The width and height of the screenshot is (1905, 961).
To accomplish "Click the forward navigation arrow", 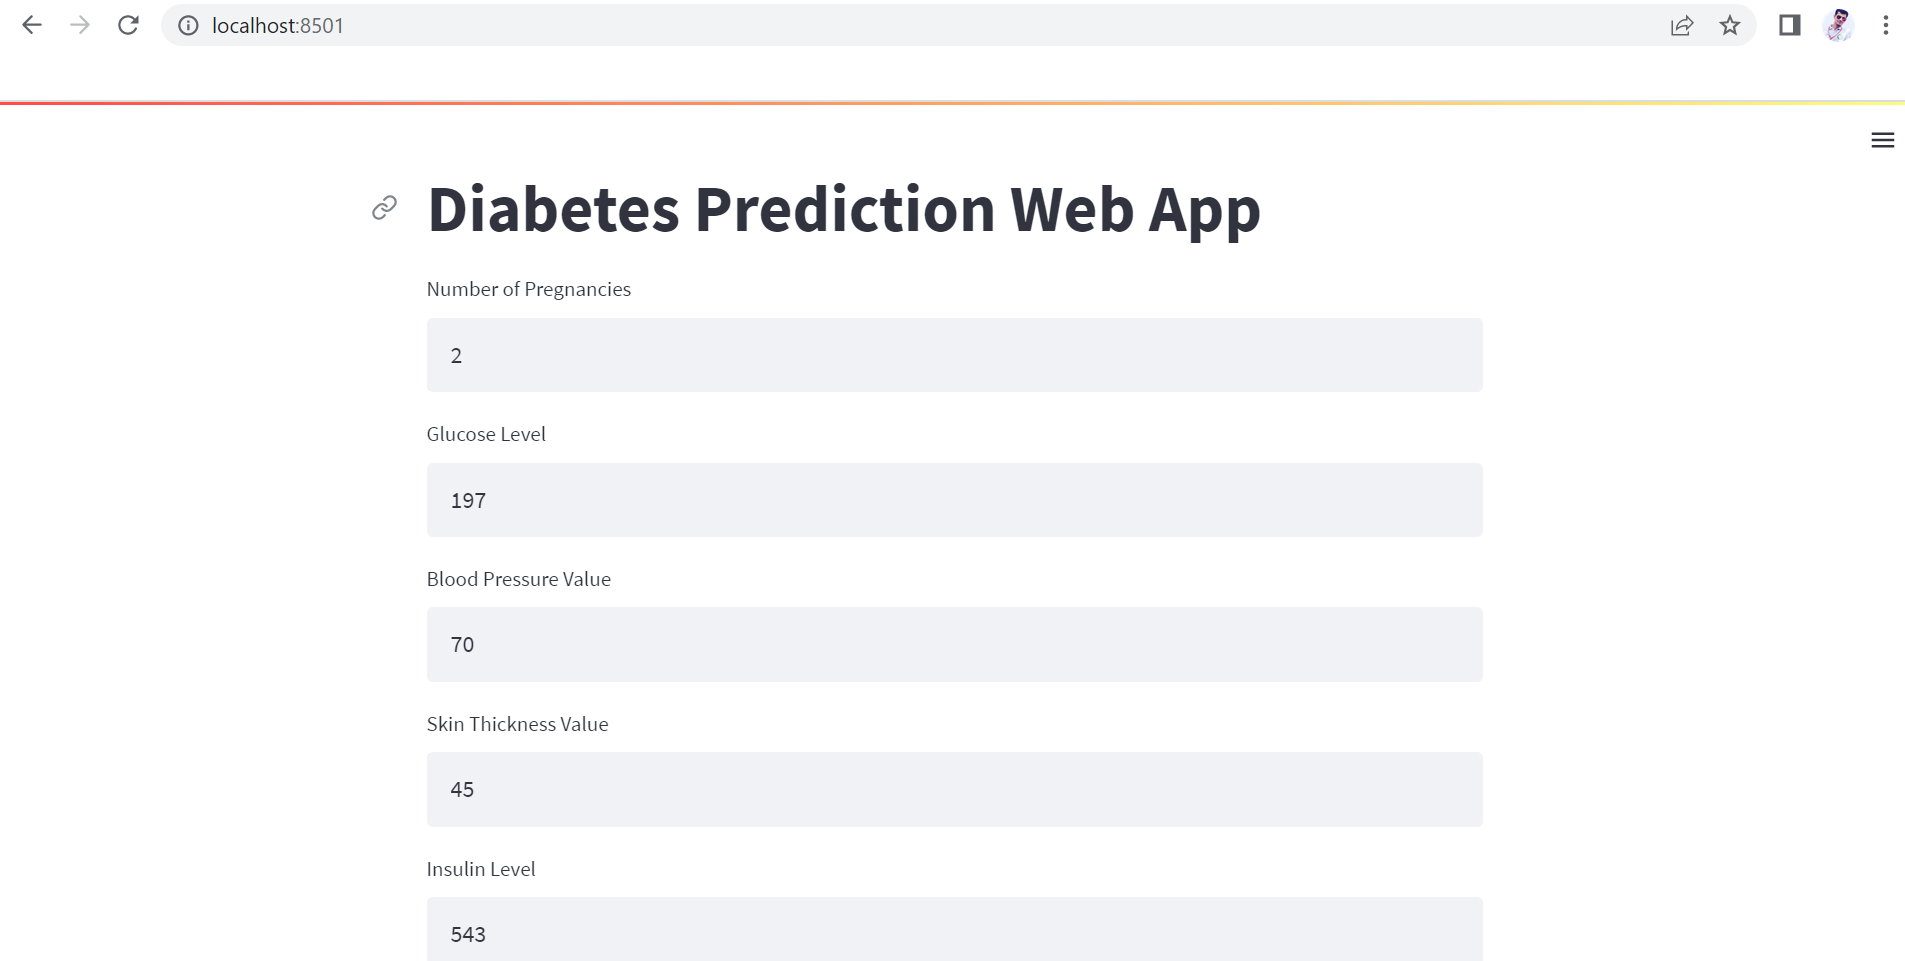I will (x=80, y=25).
